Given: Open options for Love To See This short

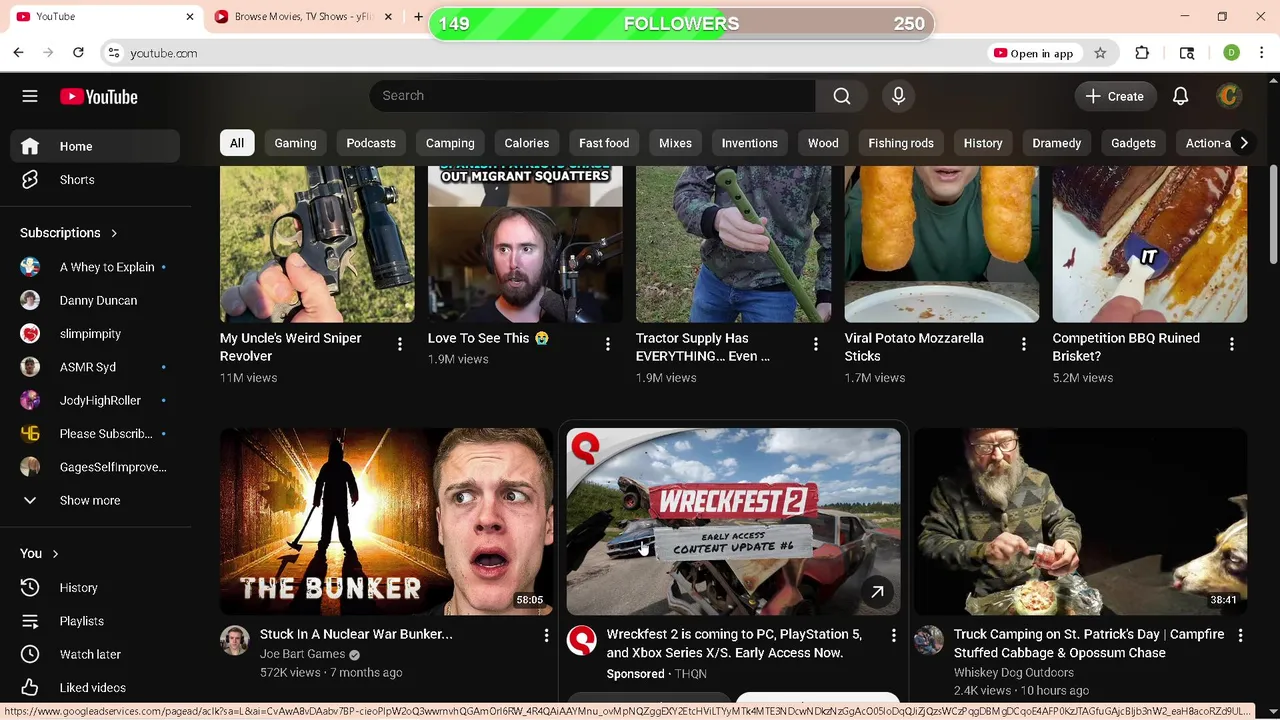Looking at the screenshot, I should pos(607,344).
